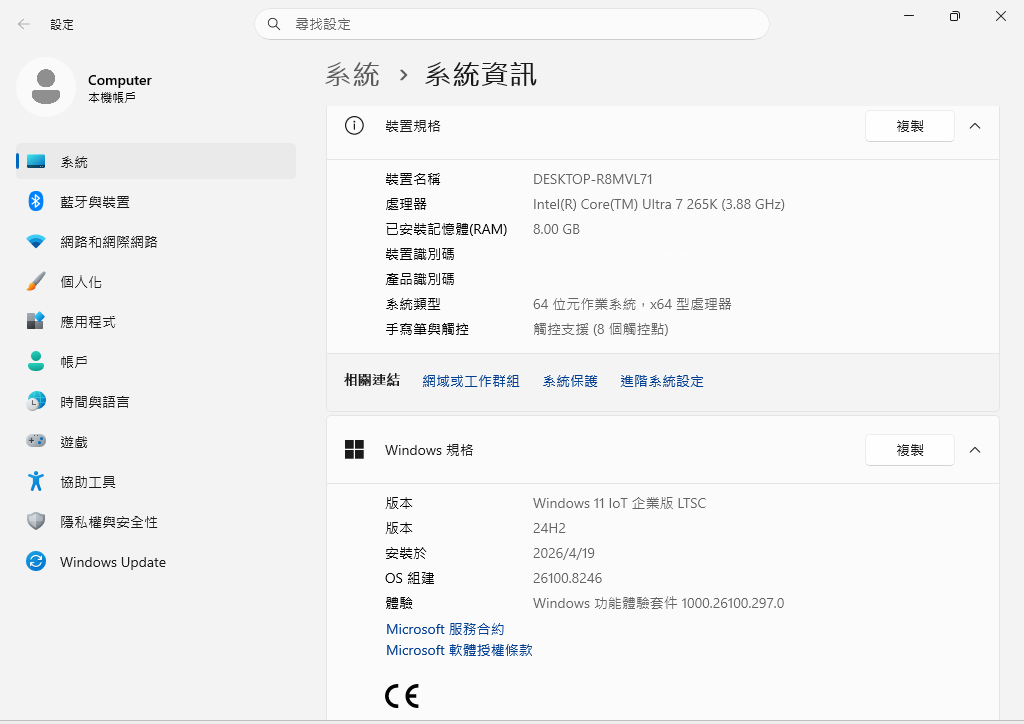This screenshot has width=1024, height=724.
Task: Click the 系統 monitor icon in sidebar
Action: [x=36, y=161]
